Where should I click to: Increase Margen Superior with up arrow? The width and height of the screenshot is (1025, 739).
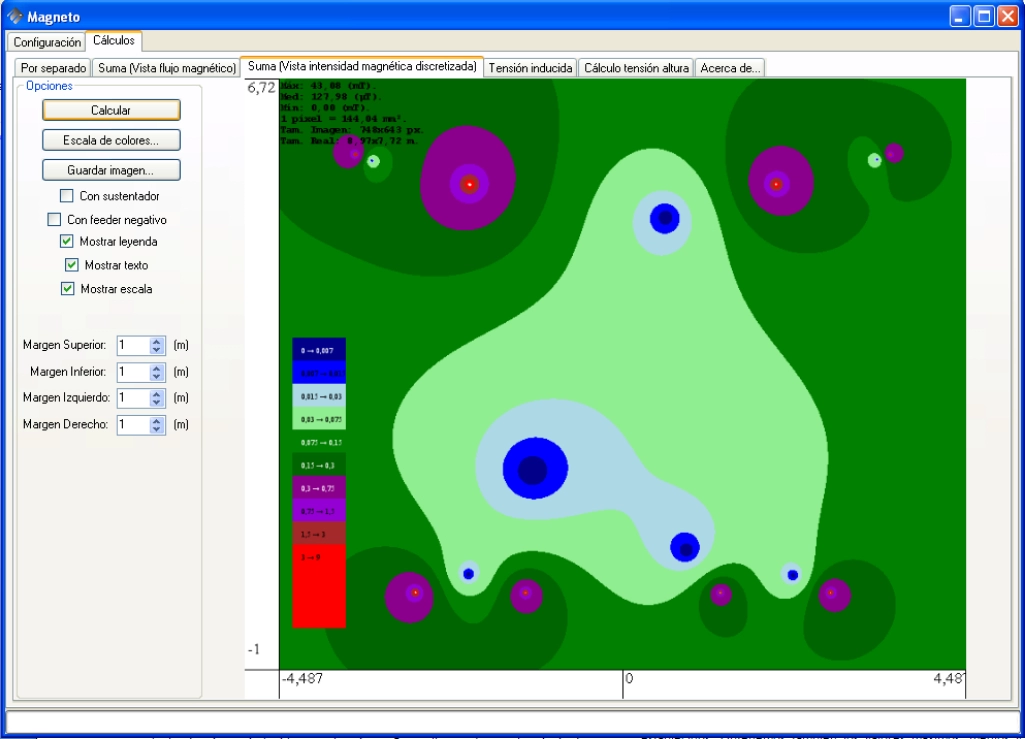(157, 341)
